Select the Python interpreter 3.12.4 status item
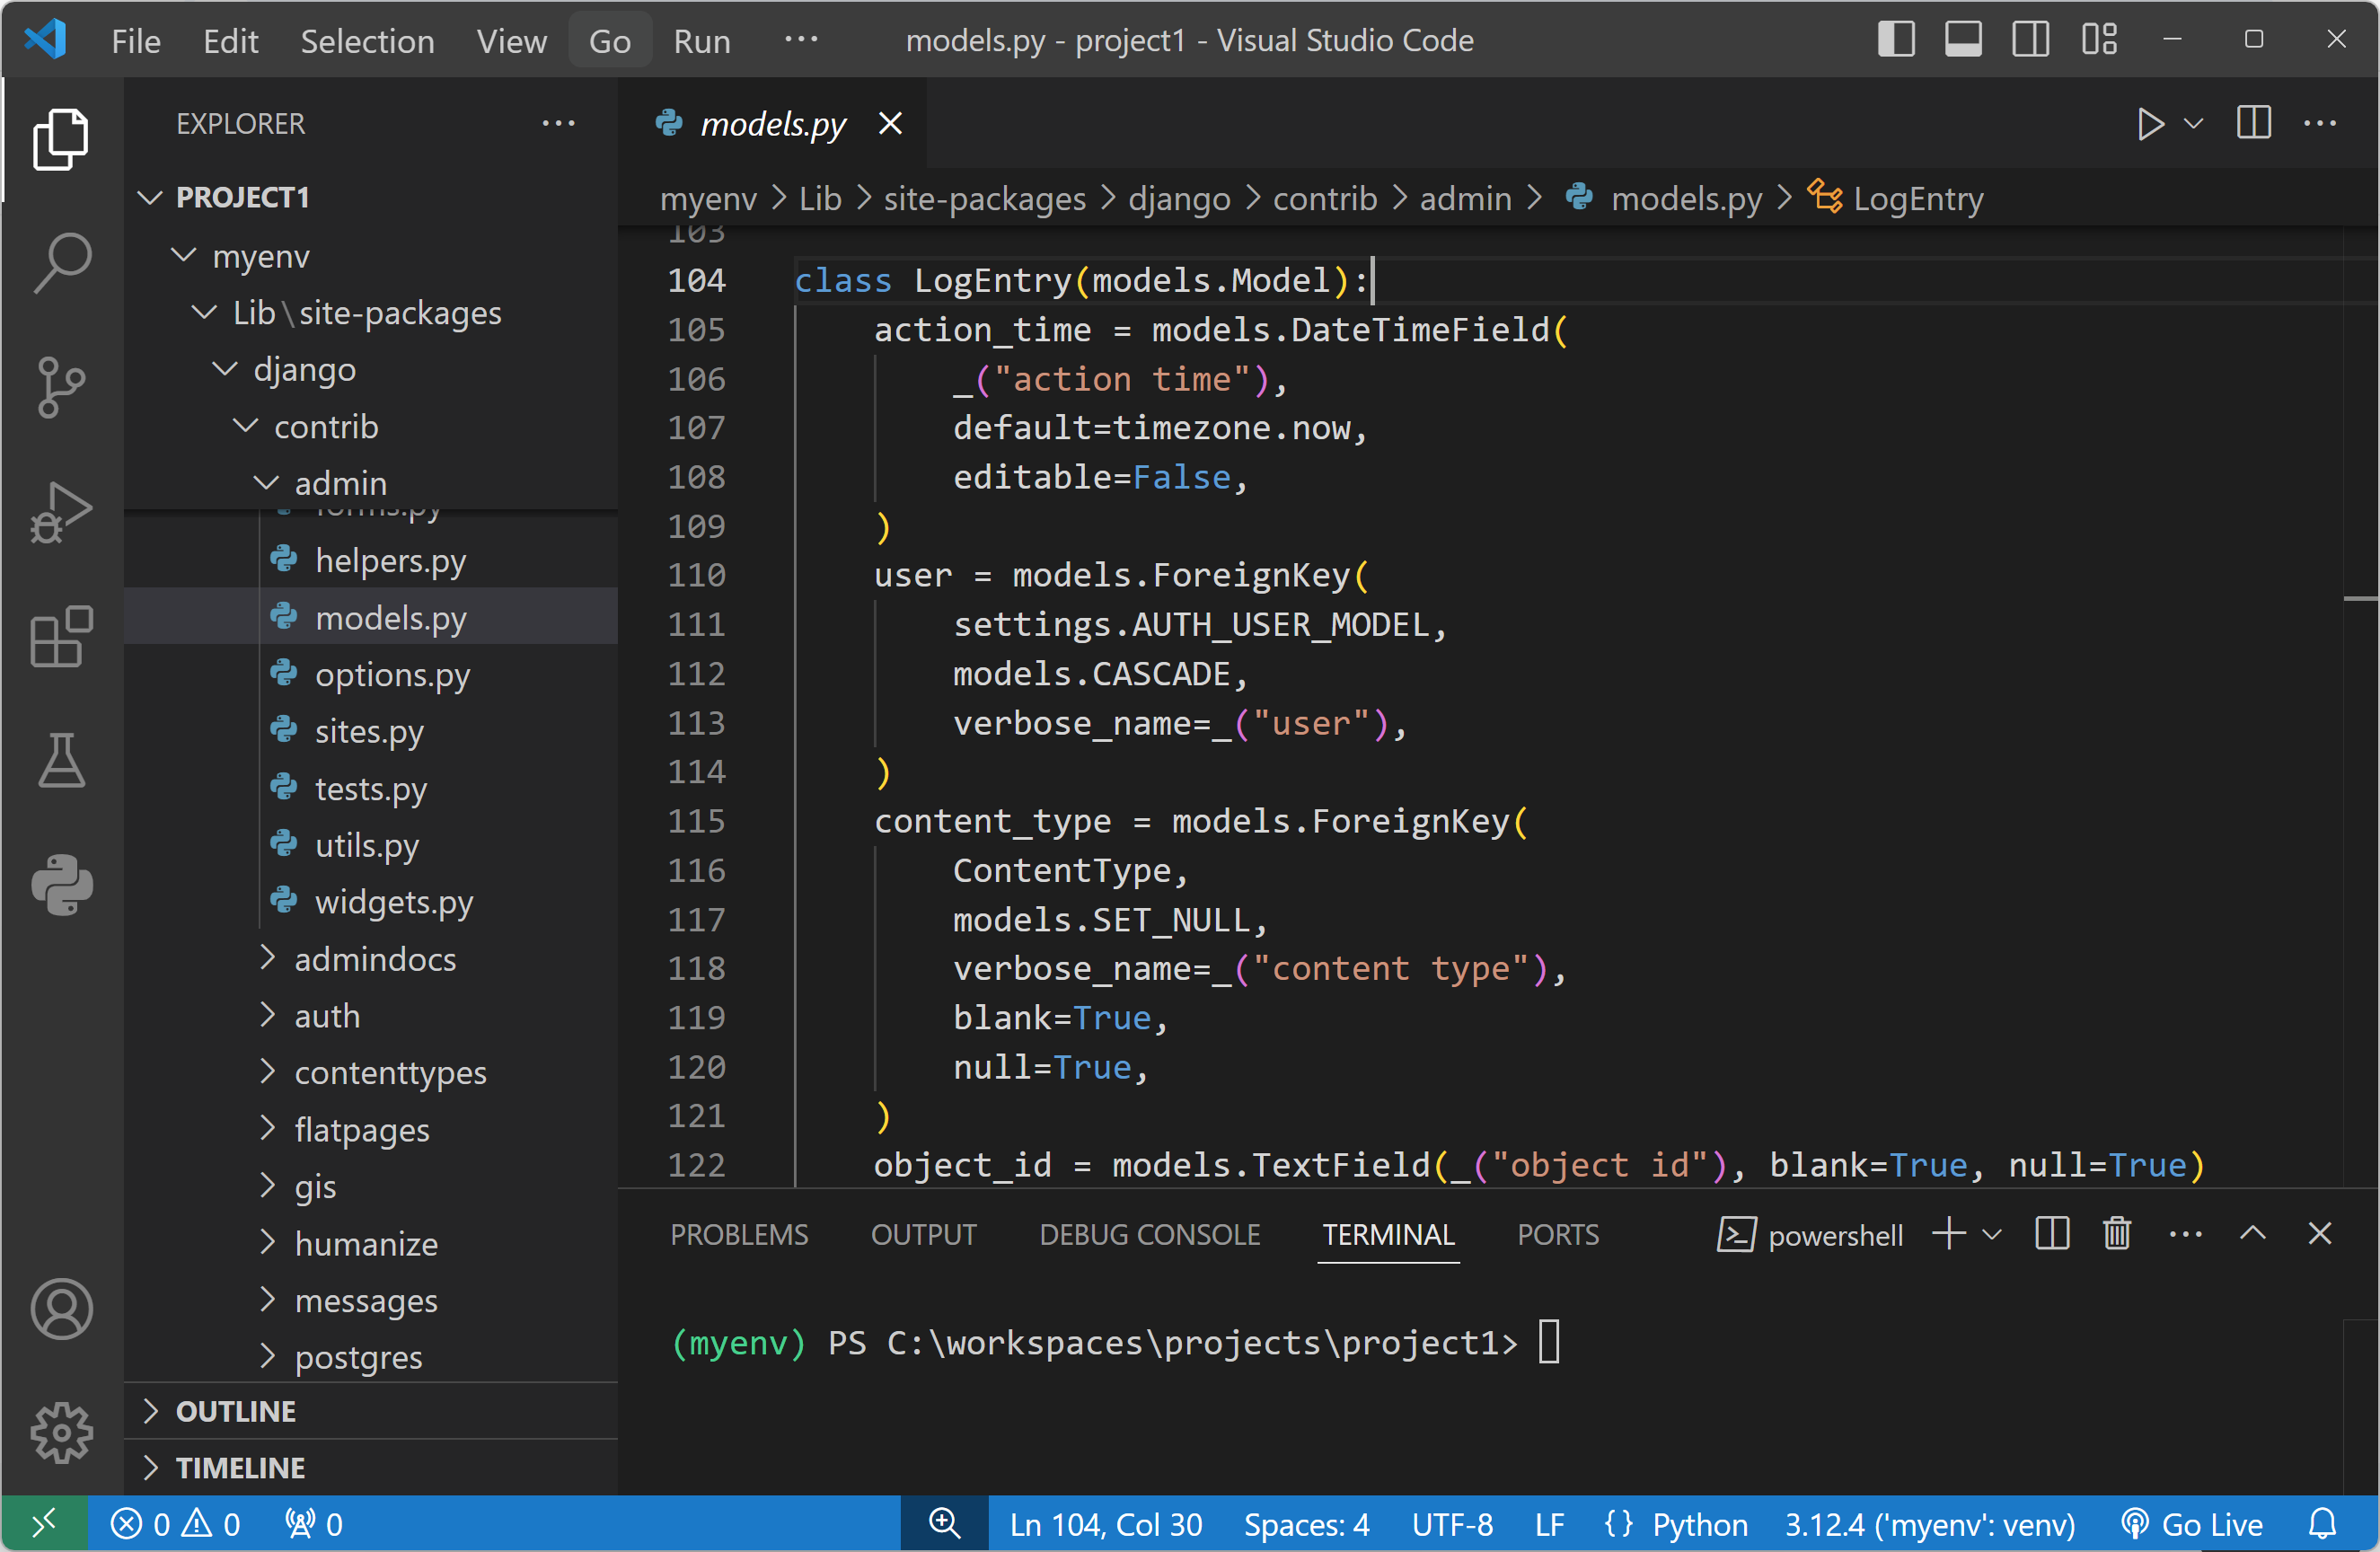This screenshot has height=1552, width=2380. click(x=1929, y=1524)
